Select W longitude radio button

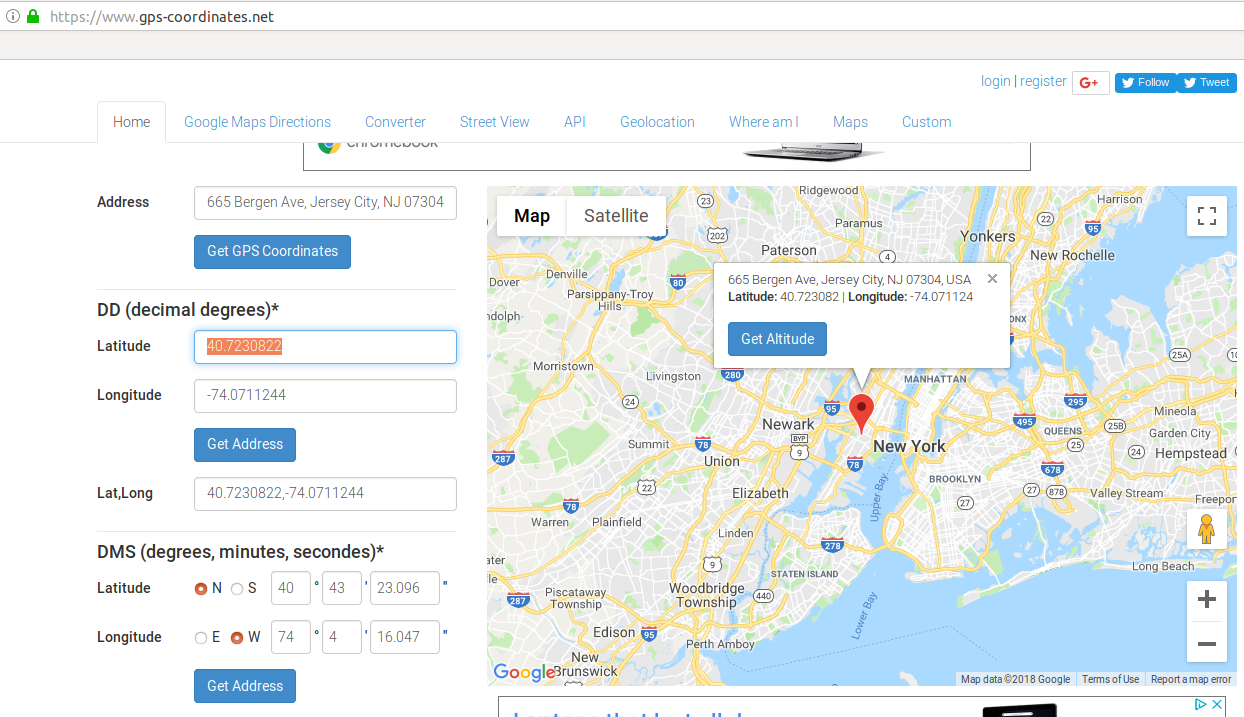point(237,638)
